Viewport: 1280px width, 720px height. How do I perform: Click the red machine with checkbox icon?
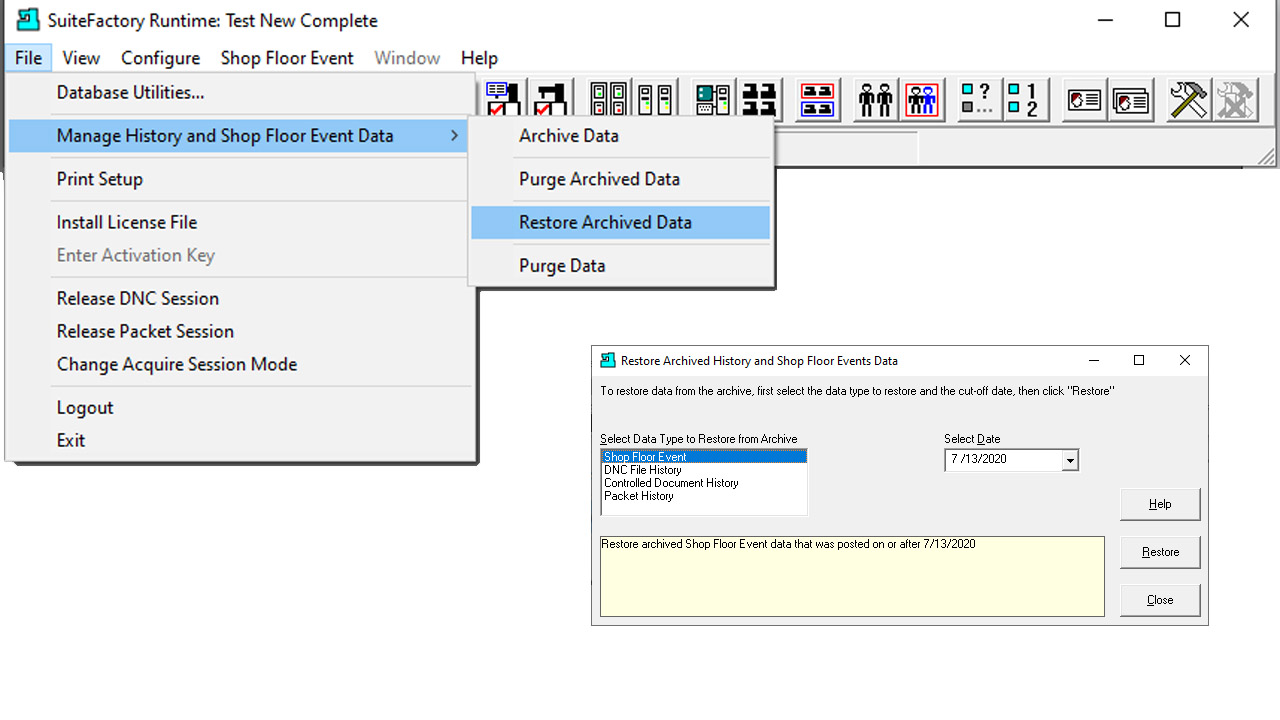(550, 100)
